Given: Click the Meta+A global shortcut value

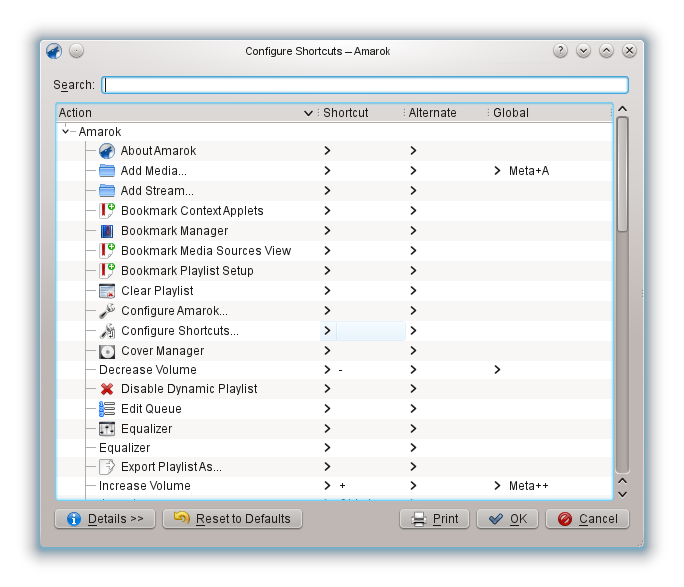Looking at the screenshot, I should 529,171.
